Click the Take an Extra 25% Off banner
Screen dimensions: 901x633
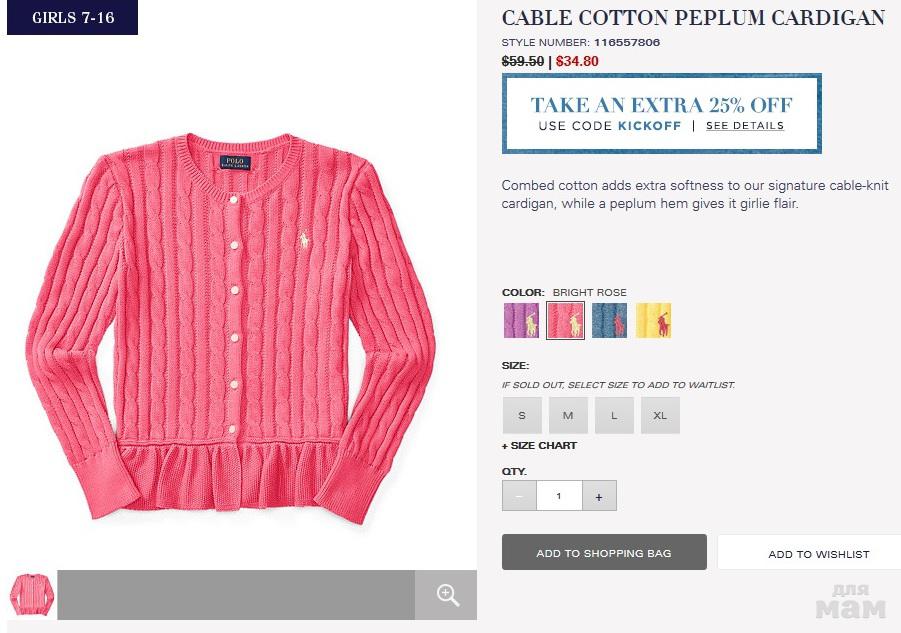point(661,114)
